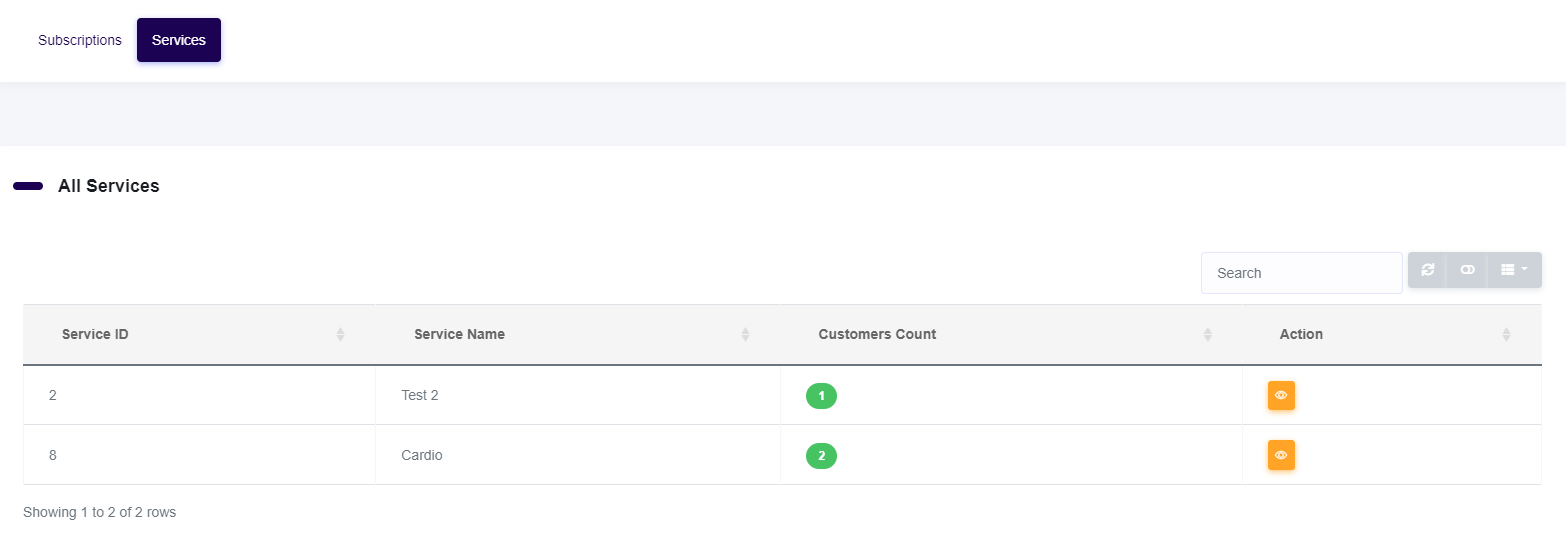The height and width of the screenshot is (559, 1566).
Task: Select the Cardio service name cell
Action: (x=422, y=455)
